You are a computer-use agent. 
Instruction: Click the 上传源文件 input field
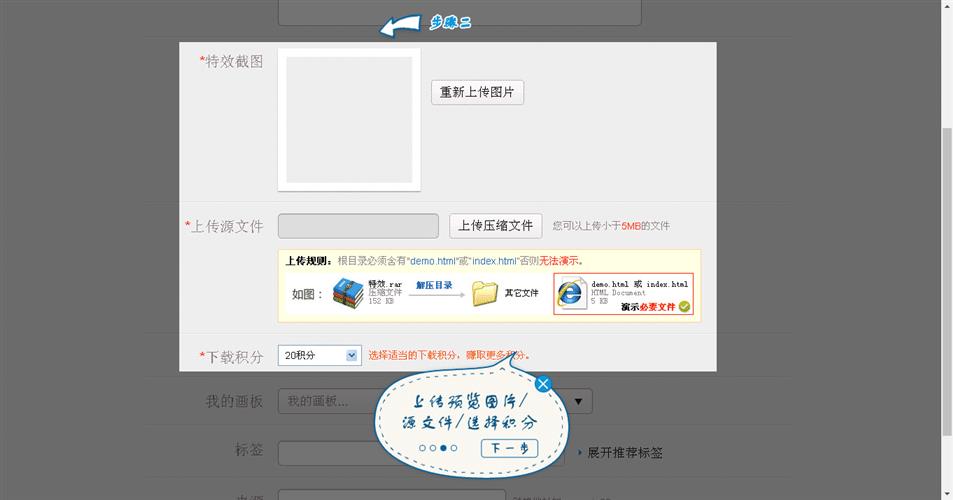358,226
